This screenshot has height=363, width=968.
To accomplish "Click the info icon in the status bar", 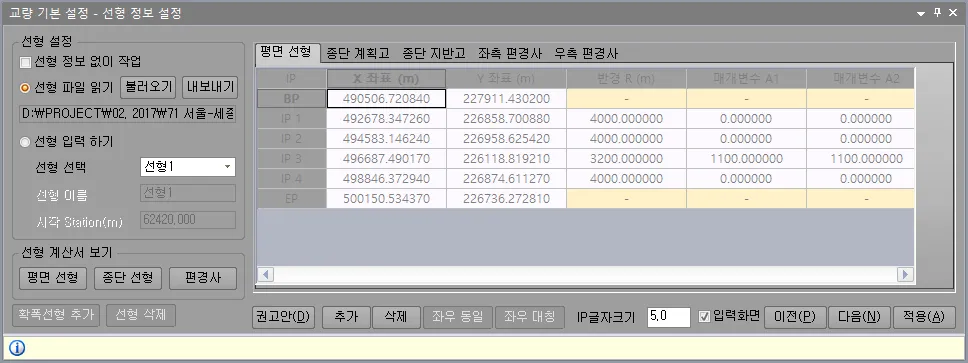I will [x=17, y=349].
